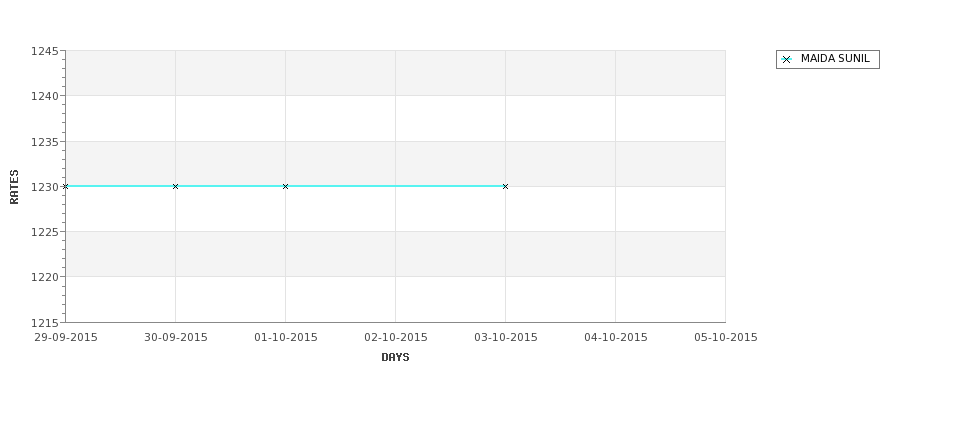
Task: Click the 1225 y-axis label
Action: 45,232
